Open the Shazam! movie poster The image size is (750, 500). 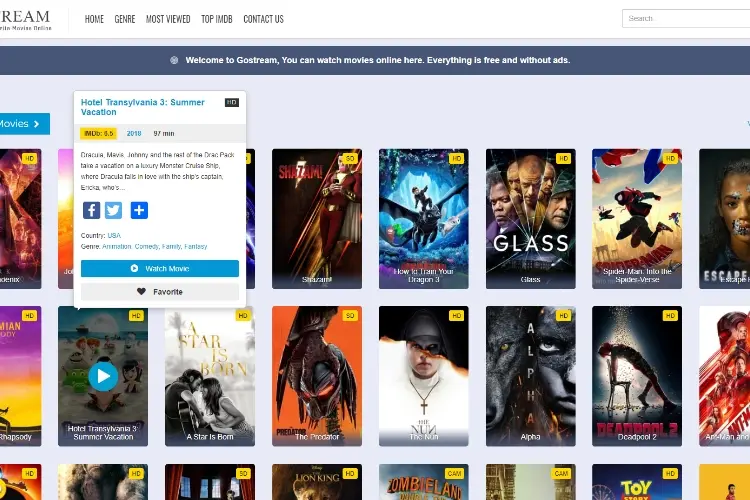click(x=317, y=219)
